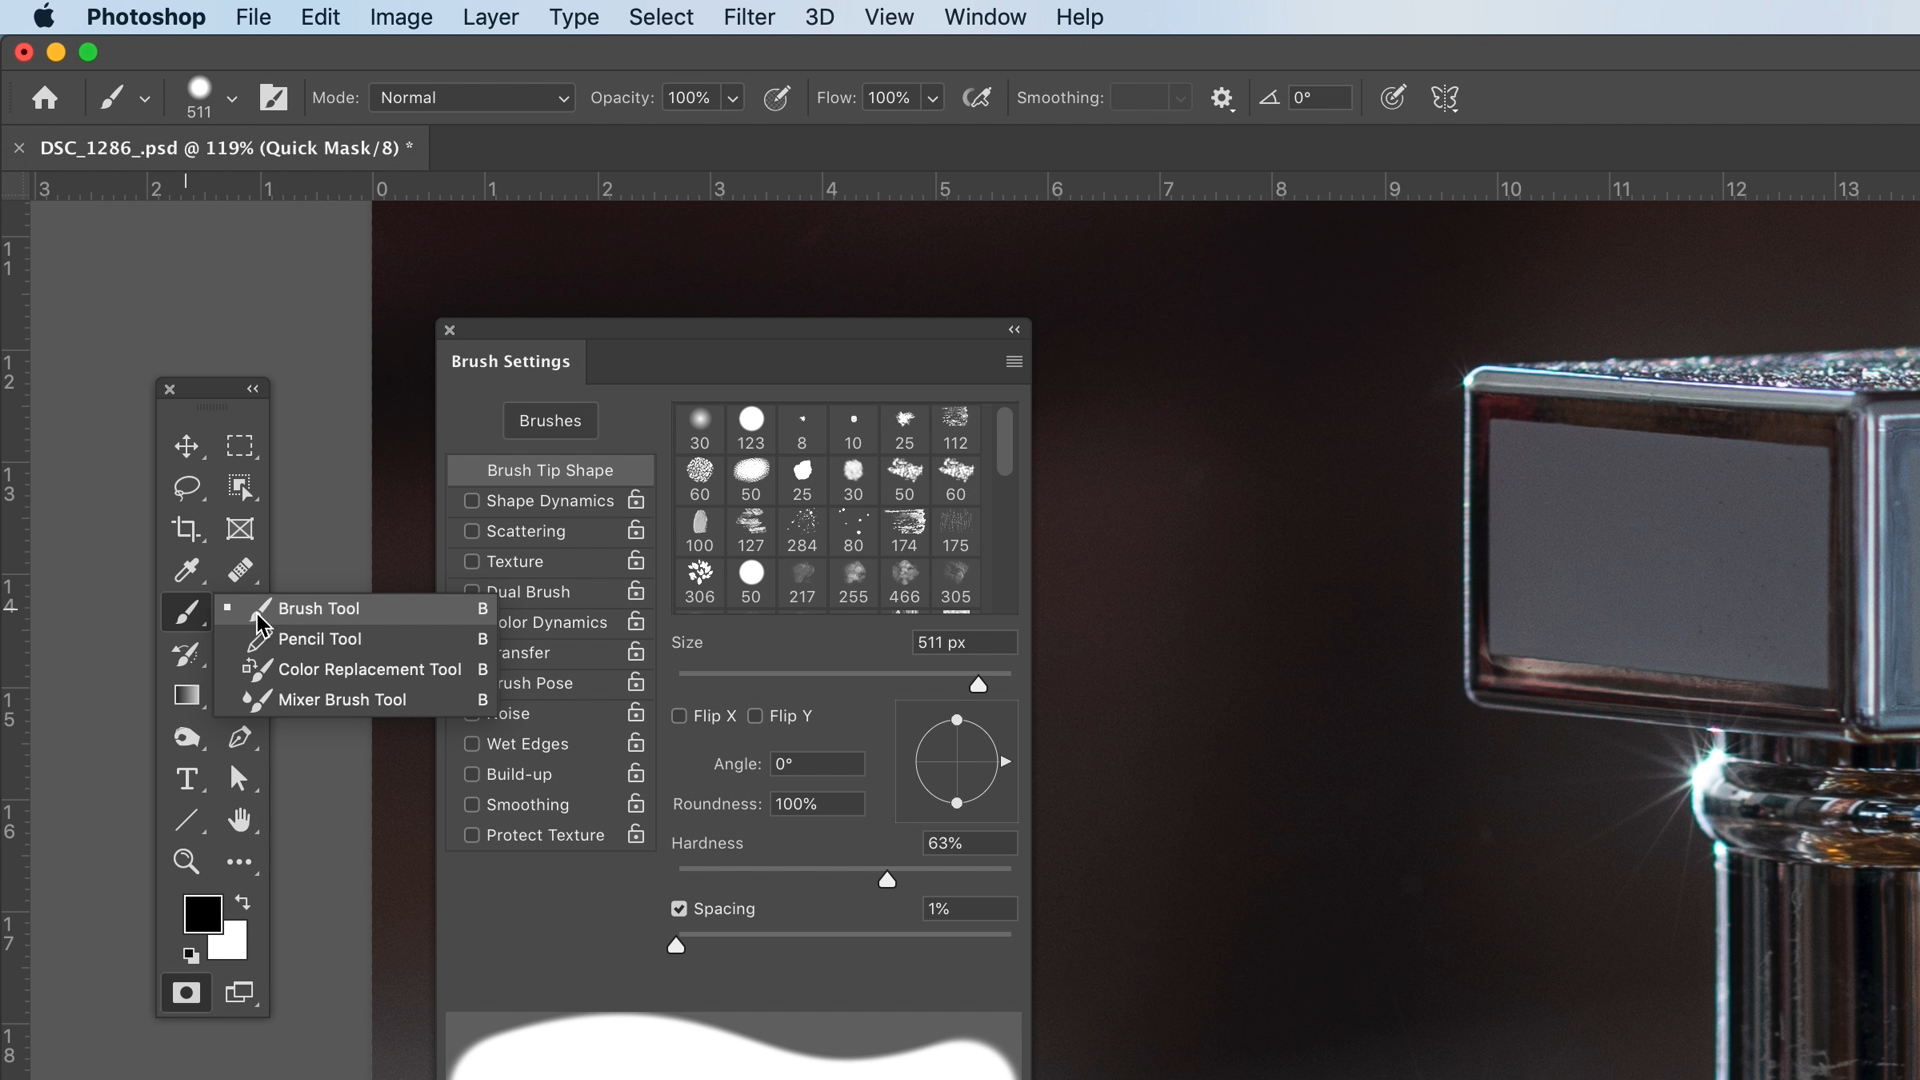1920x1080 pixels.
Task: Select the Crop tool
Action: click(186, 529)
